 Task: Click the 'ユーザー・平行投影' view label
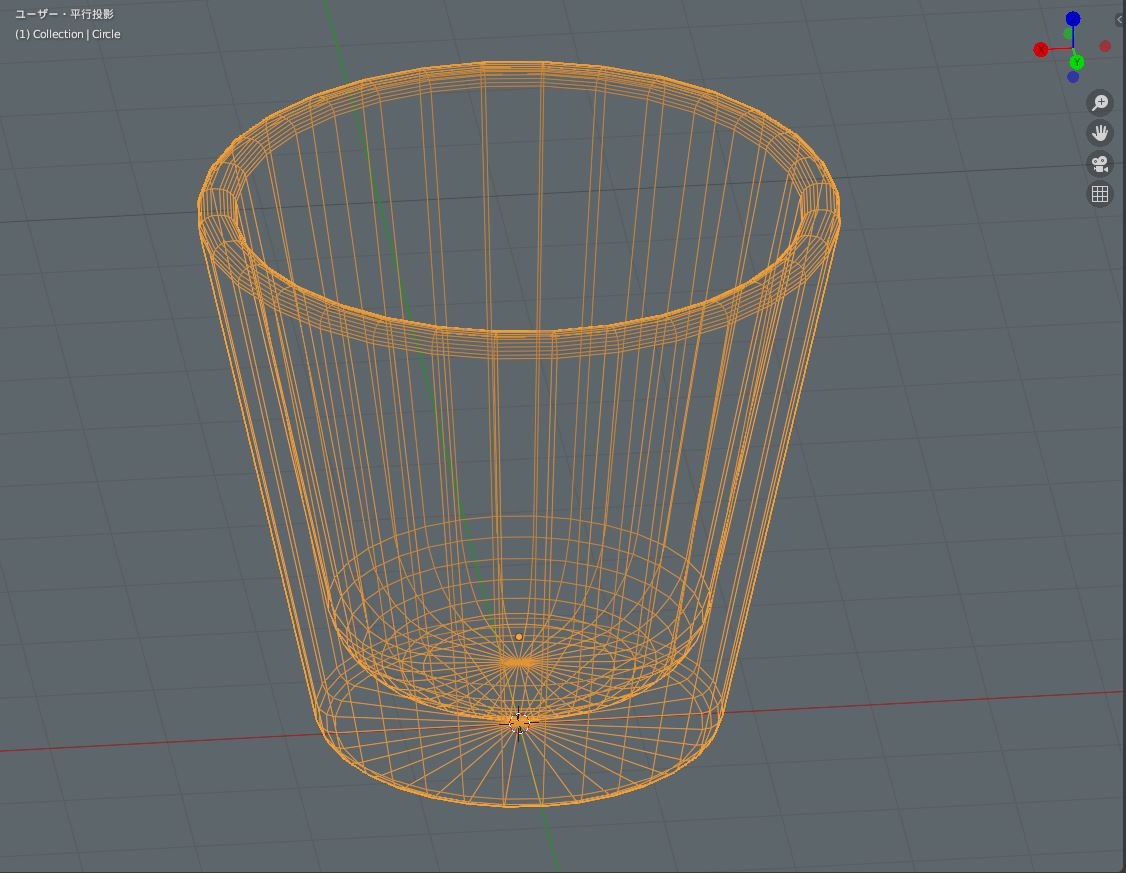(x=64, y=14)
